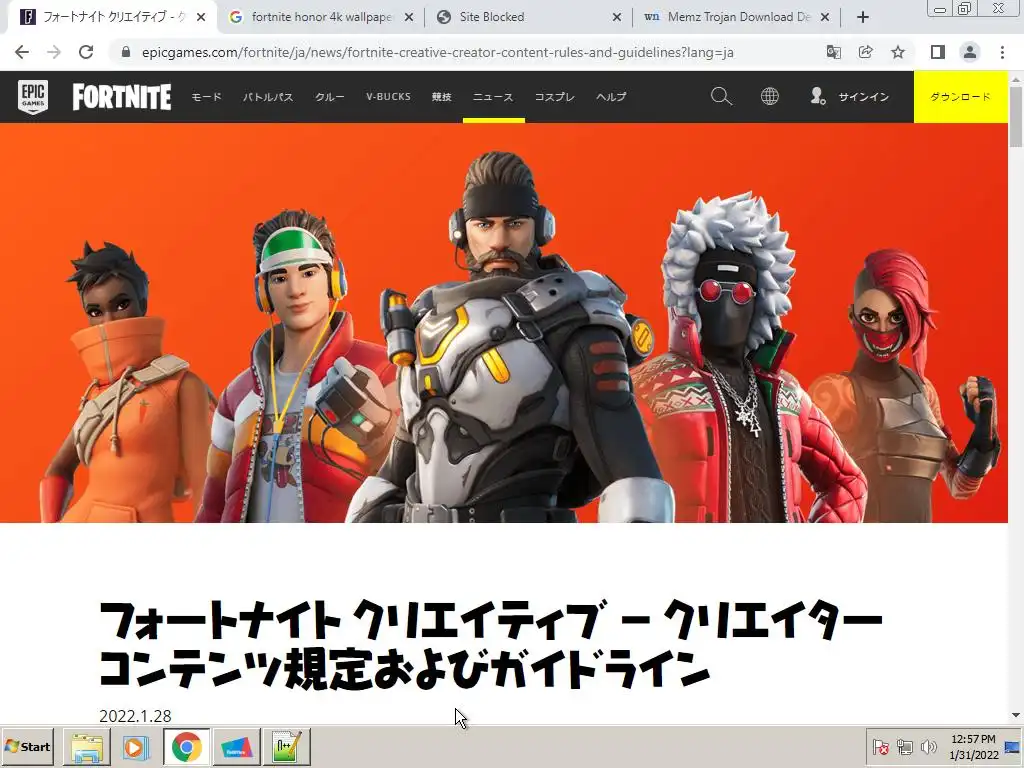Click the yellow ダウンロード button
The height and width of the screenshot is (768, 1024).
961,97
